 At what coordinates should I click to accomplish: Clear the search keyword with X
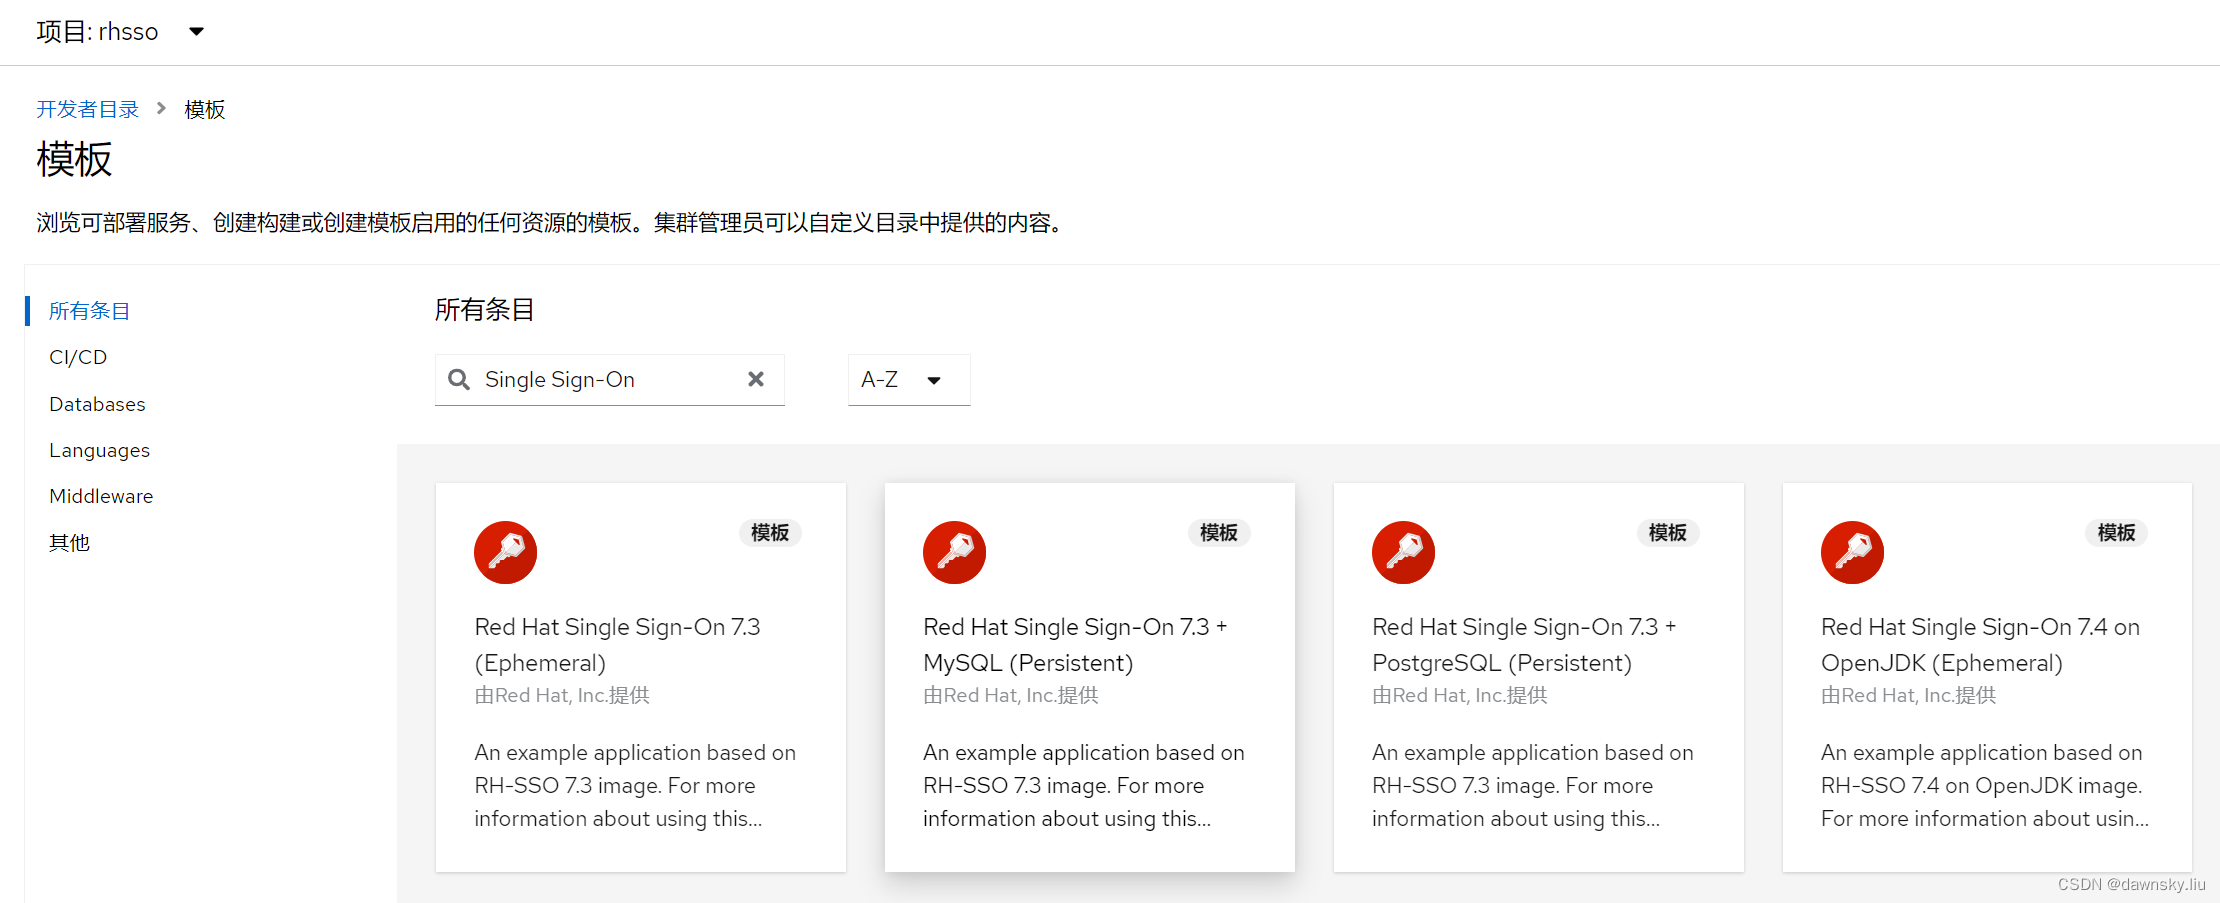point(756,379)
